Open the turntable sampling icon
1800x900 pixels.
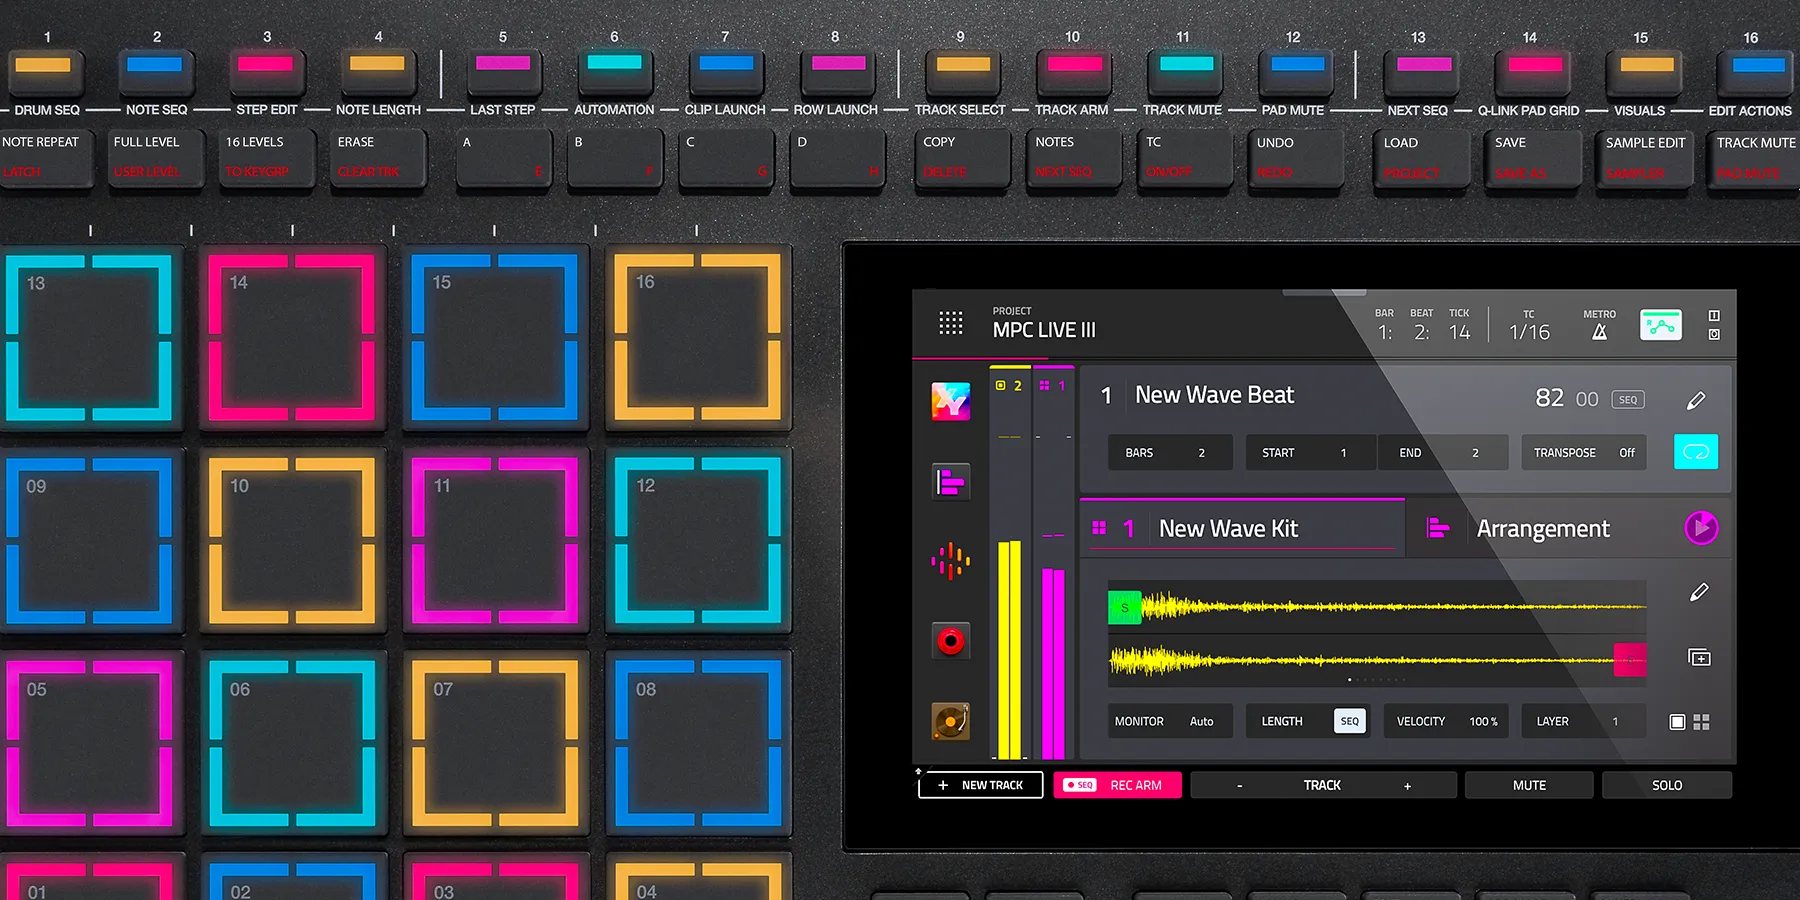click(950, 721)
